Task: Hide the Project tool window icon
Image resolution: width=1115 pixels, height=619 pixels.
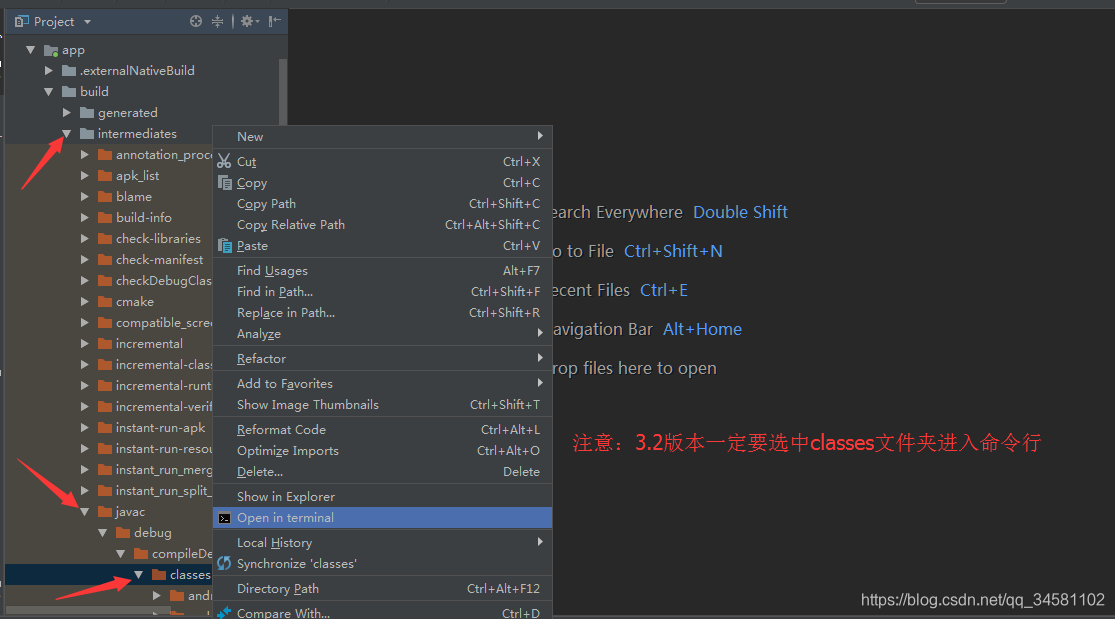Action: 274,21
